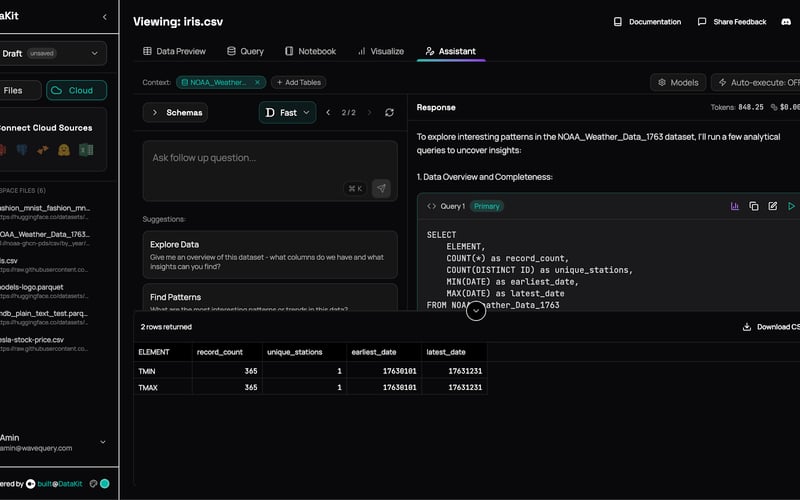
Task: Open the iris.csv file in sidebar
Action: [45, 265]
